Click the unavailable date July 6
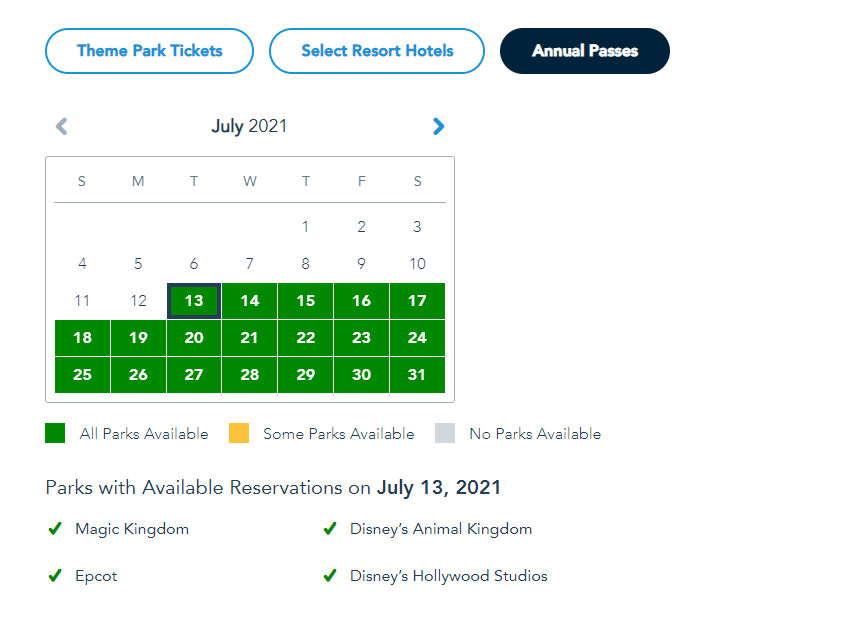Viewport: 851px width, 617px height. tap(194, 264)
